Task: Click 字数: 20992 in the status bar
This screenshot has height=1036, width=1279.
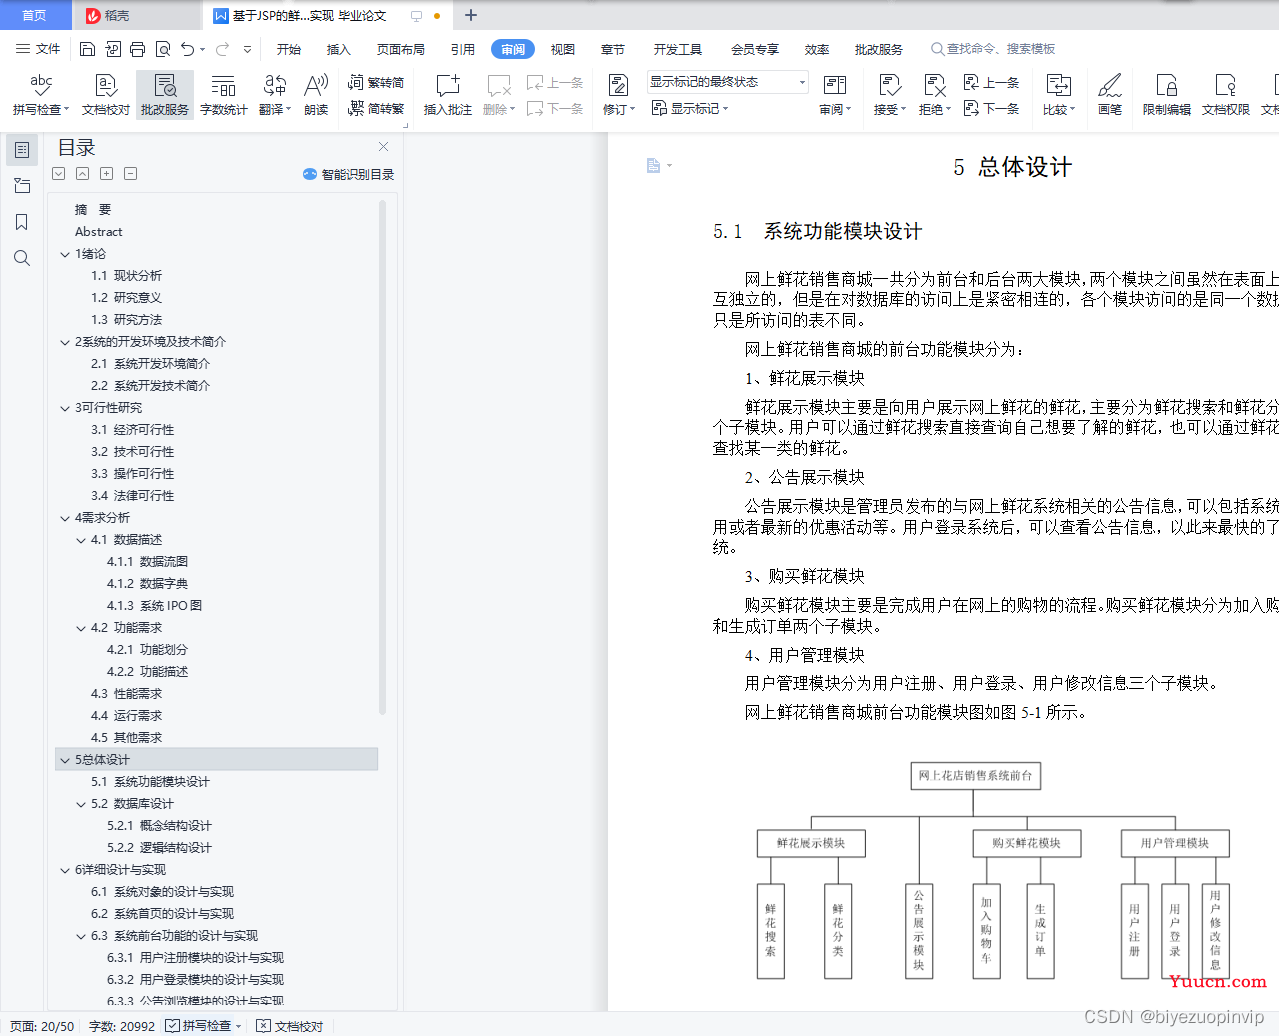Action: point(122,1026)
